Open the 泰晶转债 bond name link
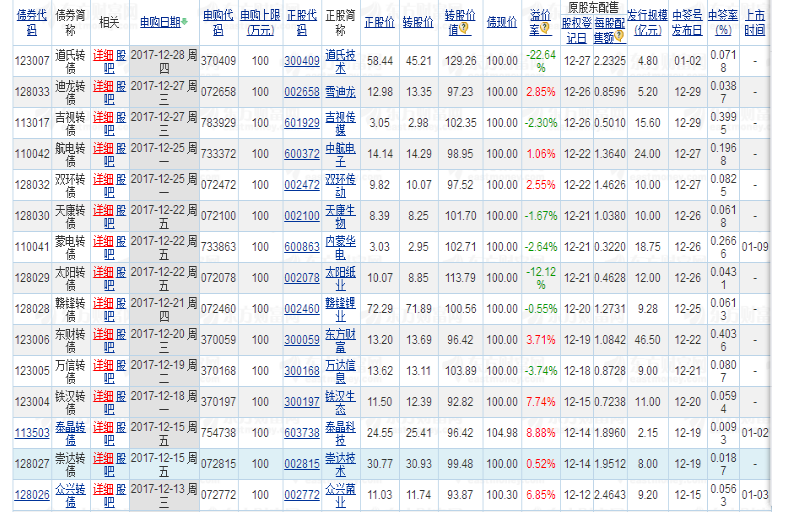The height and width of the screenshot is (529, 793). click(x=70, y=433)
